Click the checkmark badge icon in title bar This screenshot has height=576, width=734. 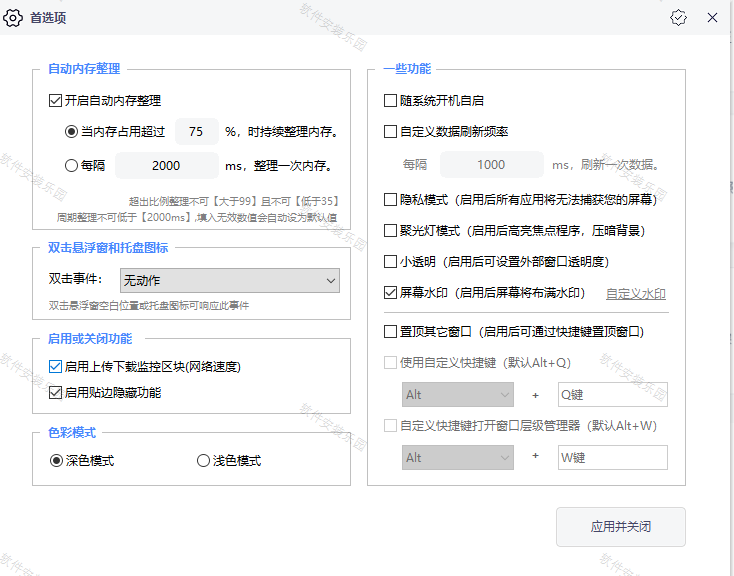(679, 18)
